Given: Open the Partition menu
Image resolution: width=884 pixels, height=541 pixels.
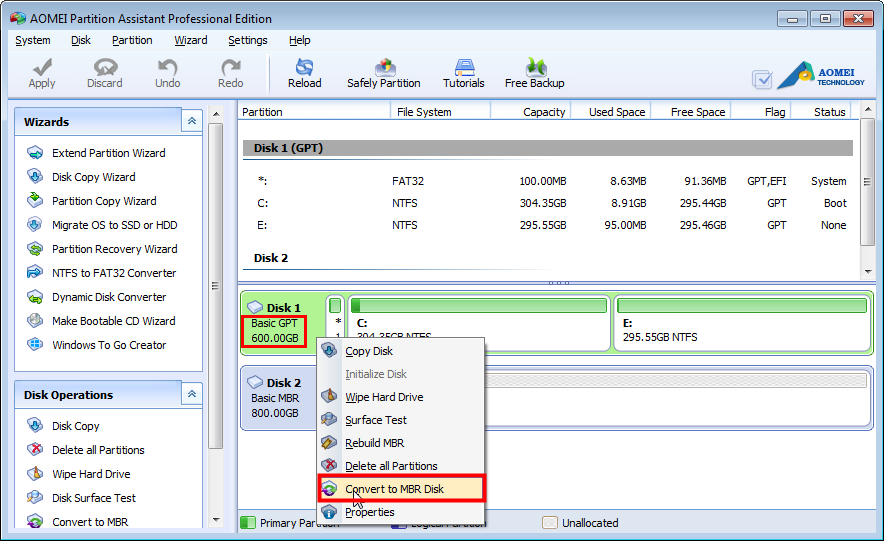Looking at the screenshot, I should [x=132, y=40].
